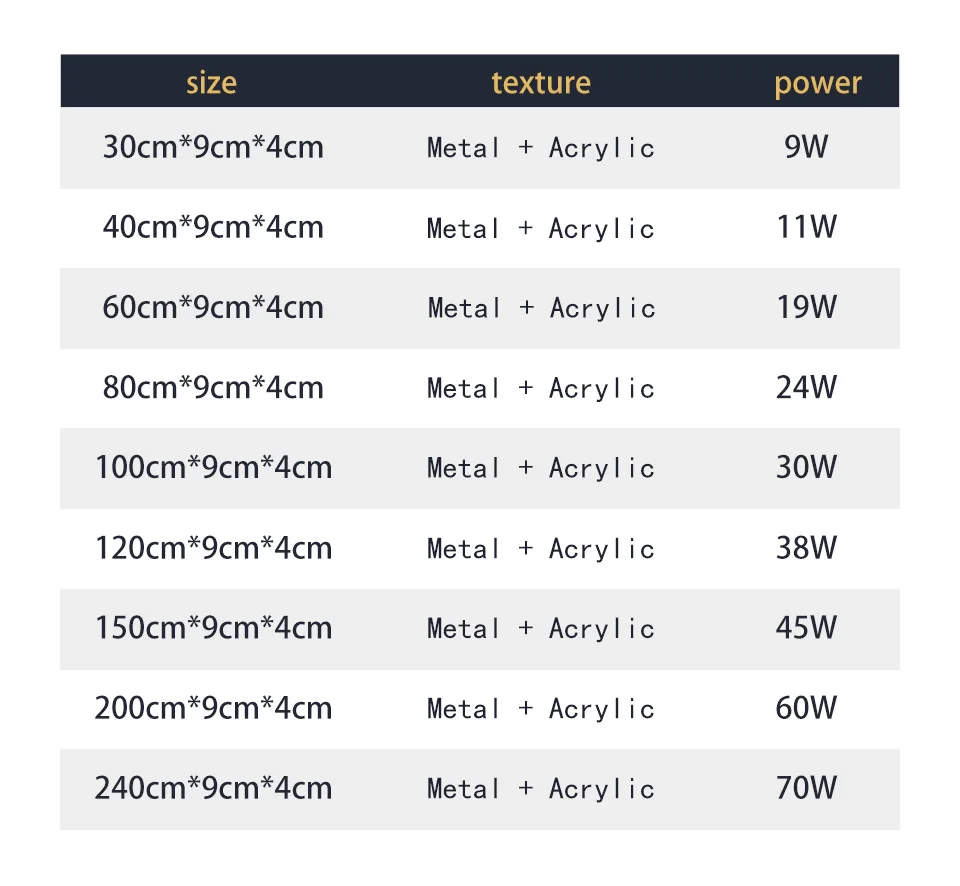
Task: Click the power column header
Action: (818, 84)
